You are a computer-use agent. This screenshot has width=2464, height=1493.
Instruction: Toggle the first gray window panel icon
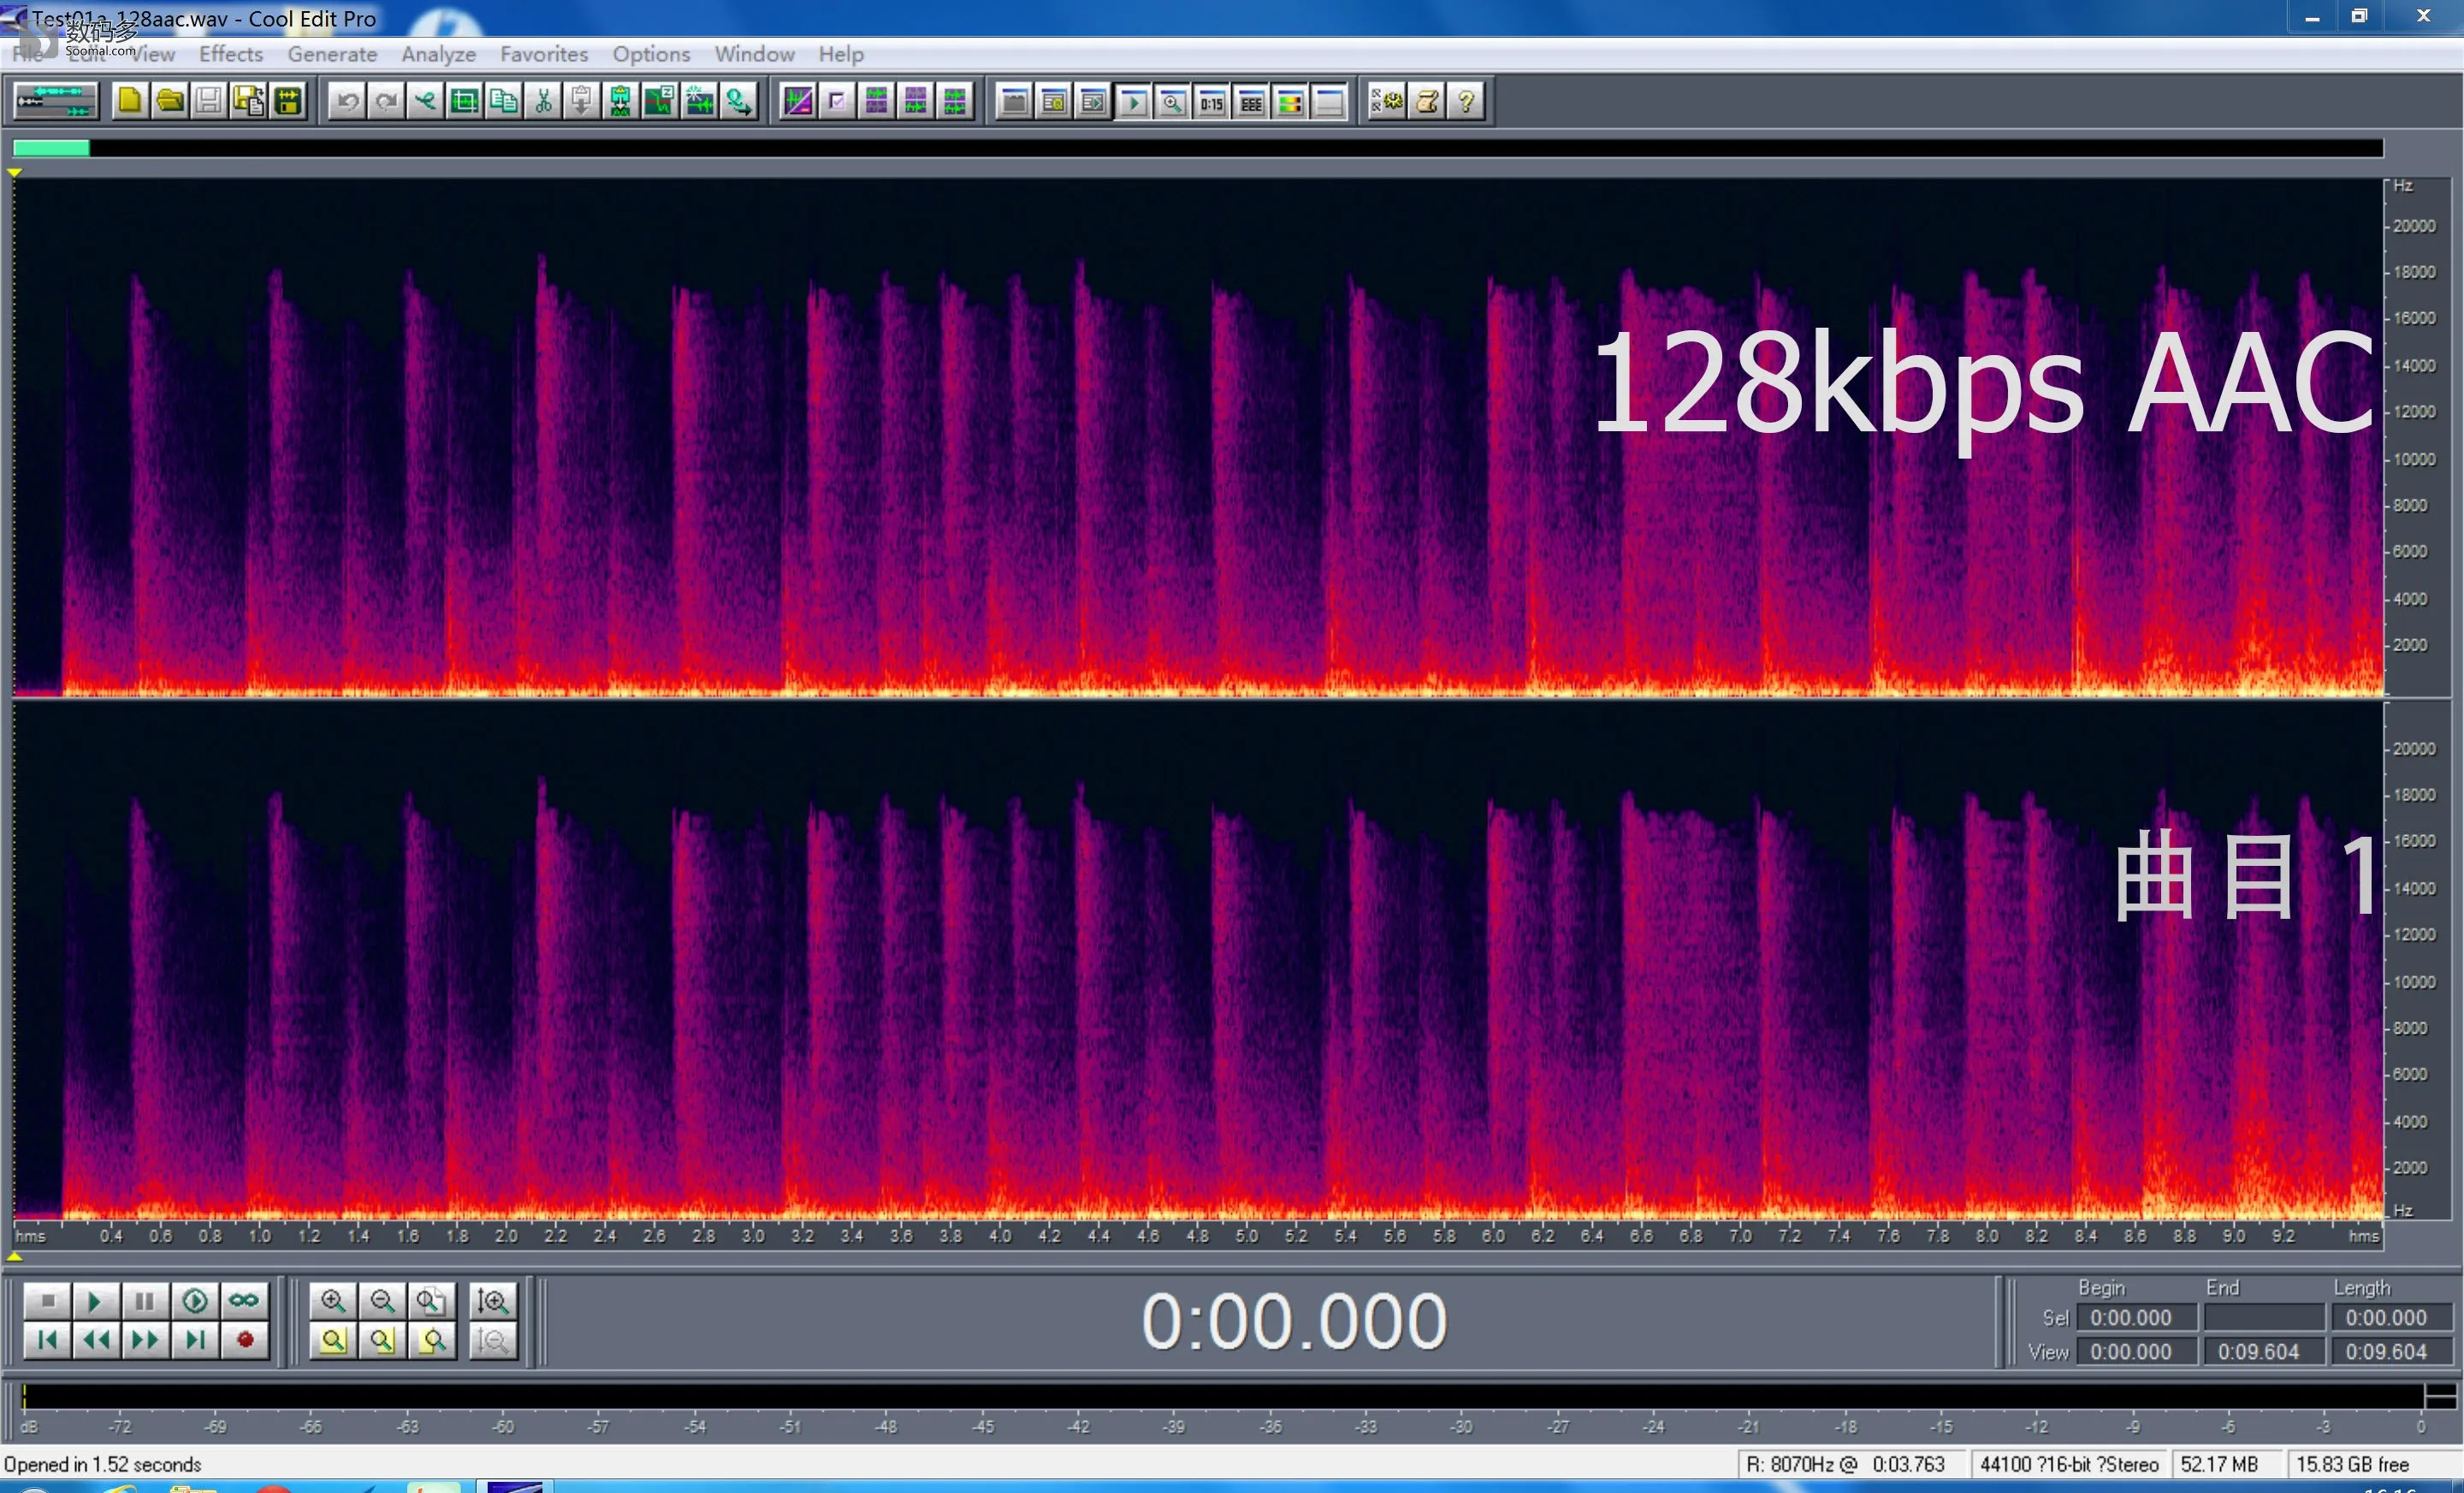coord(1015,101)
